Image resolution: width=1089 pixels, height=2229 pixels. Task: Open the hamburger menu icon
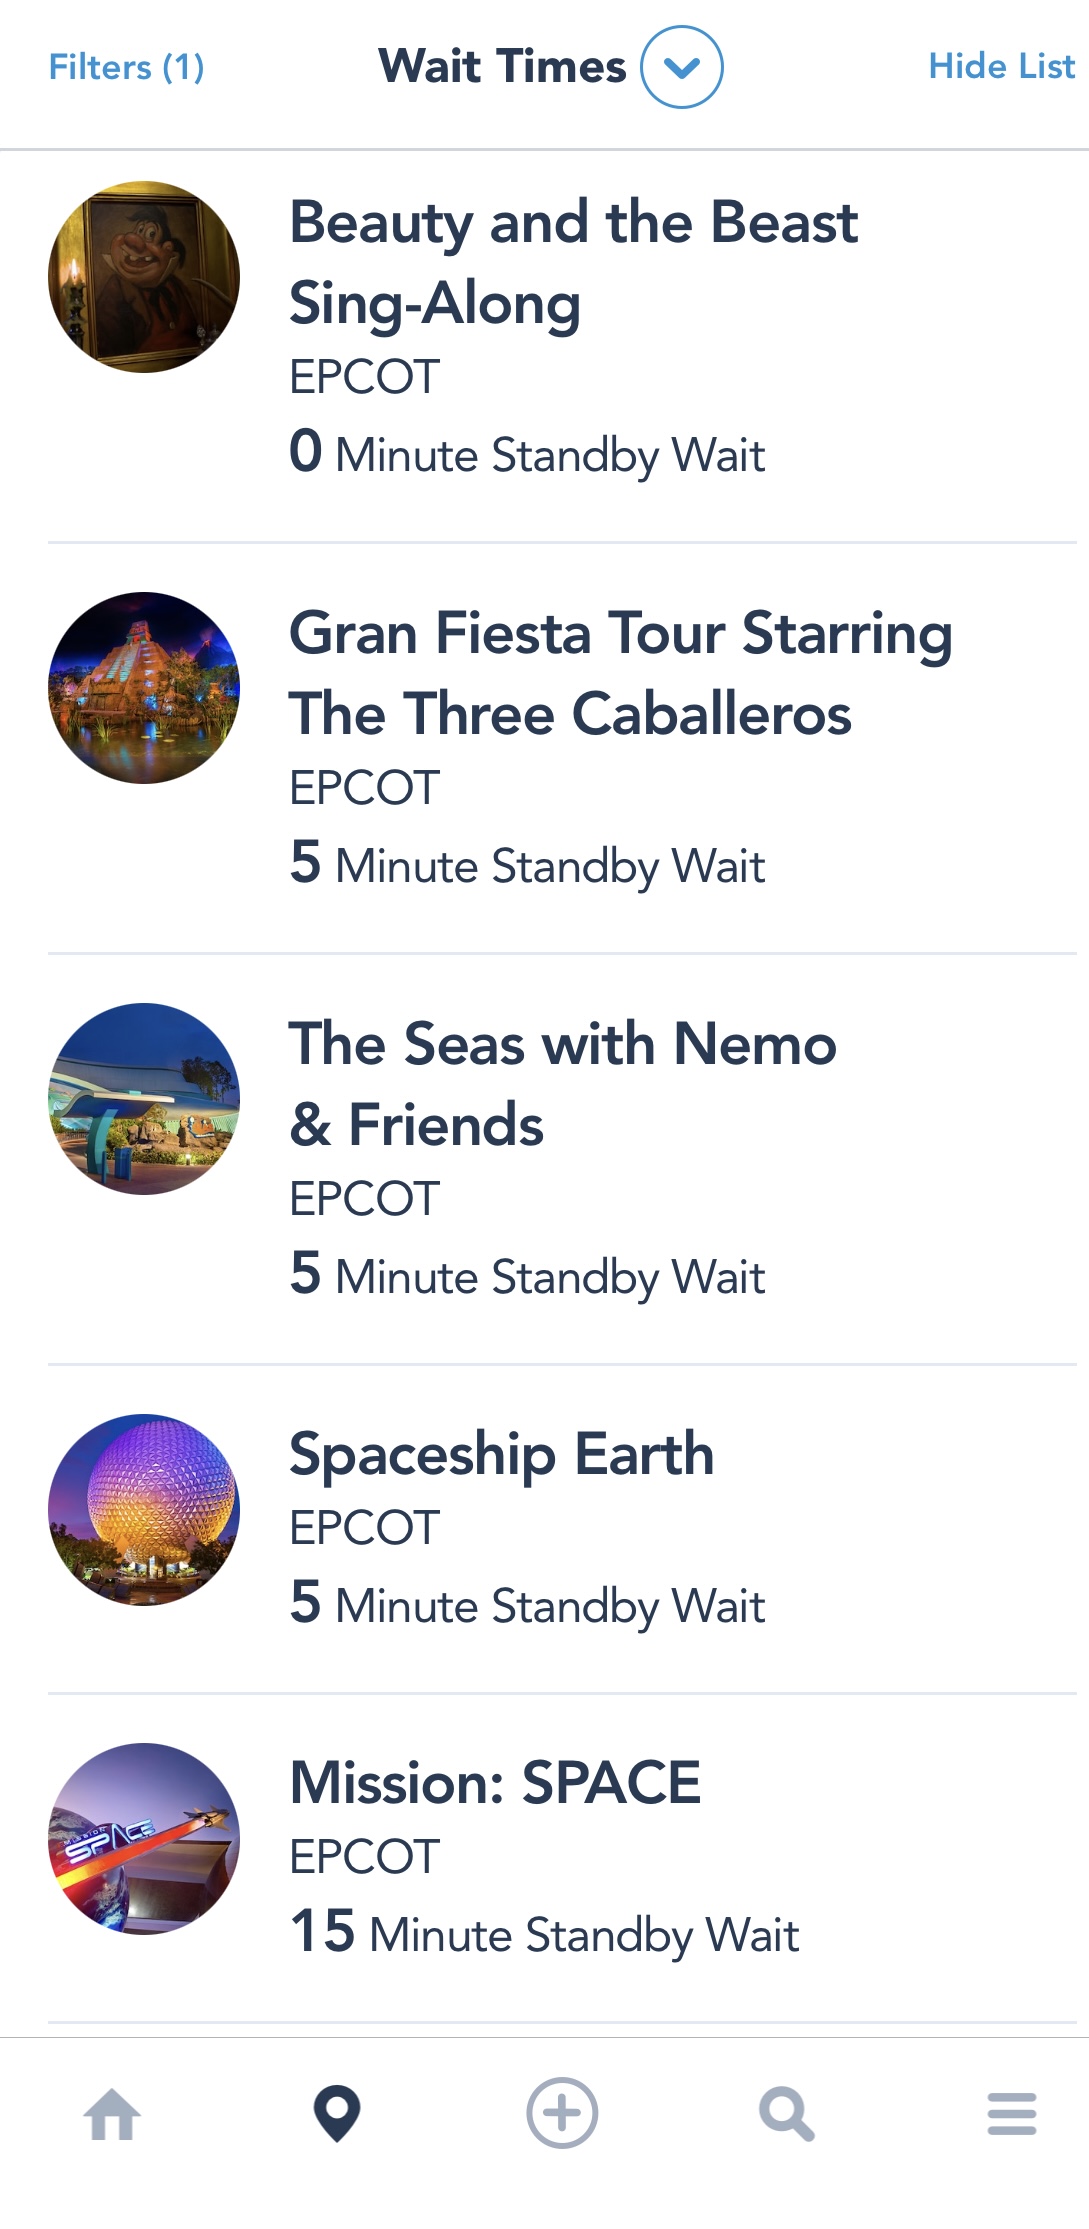(1011, 2114)
